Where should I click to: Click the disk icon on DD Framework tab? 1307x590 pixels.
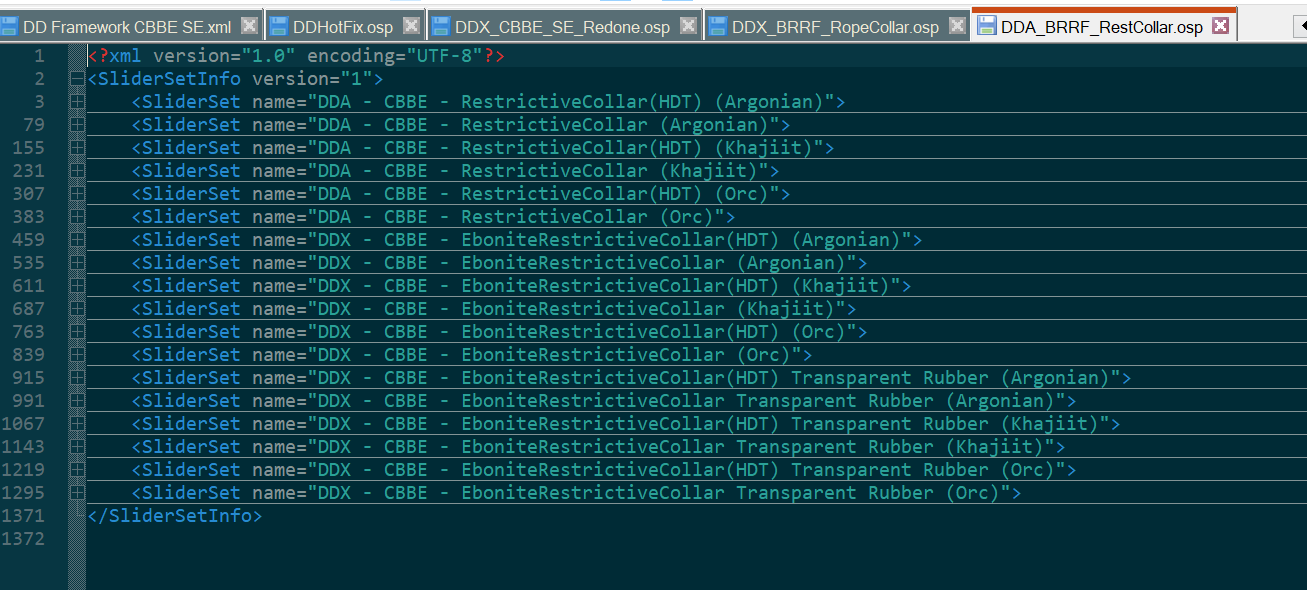coord(9,26)
